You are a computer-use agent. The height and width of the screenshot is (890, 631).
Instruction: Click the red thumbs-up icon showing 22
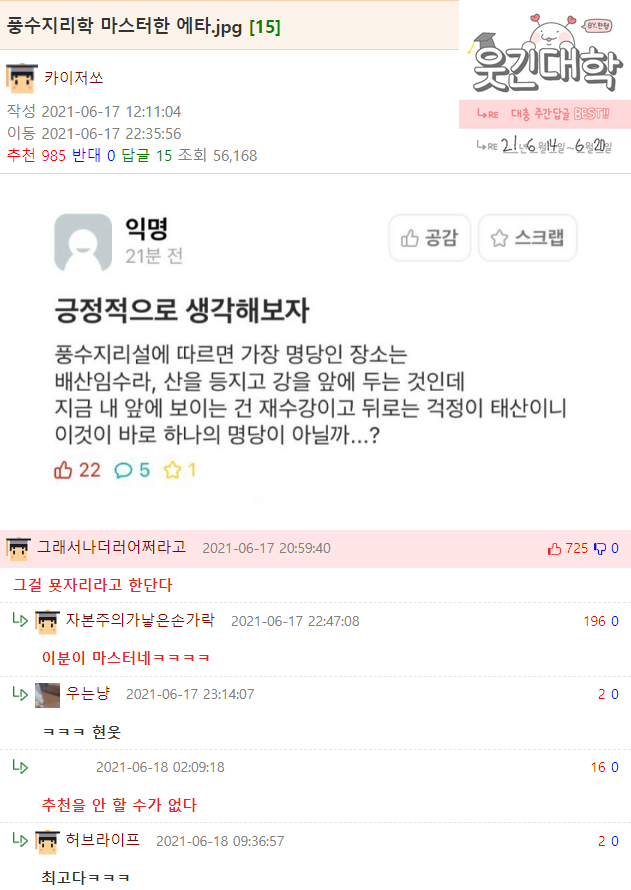[x=63, y=470]
